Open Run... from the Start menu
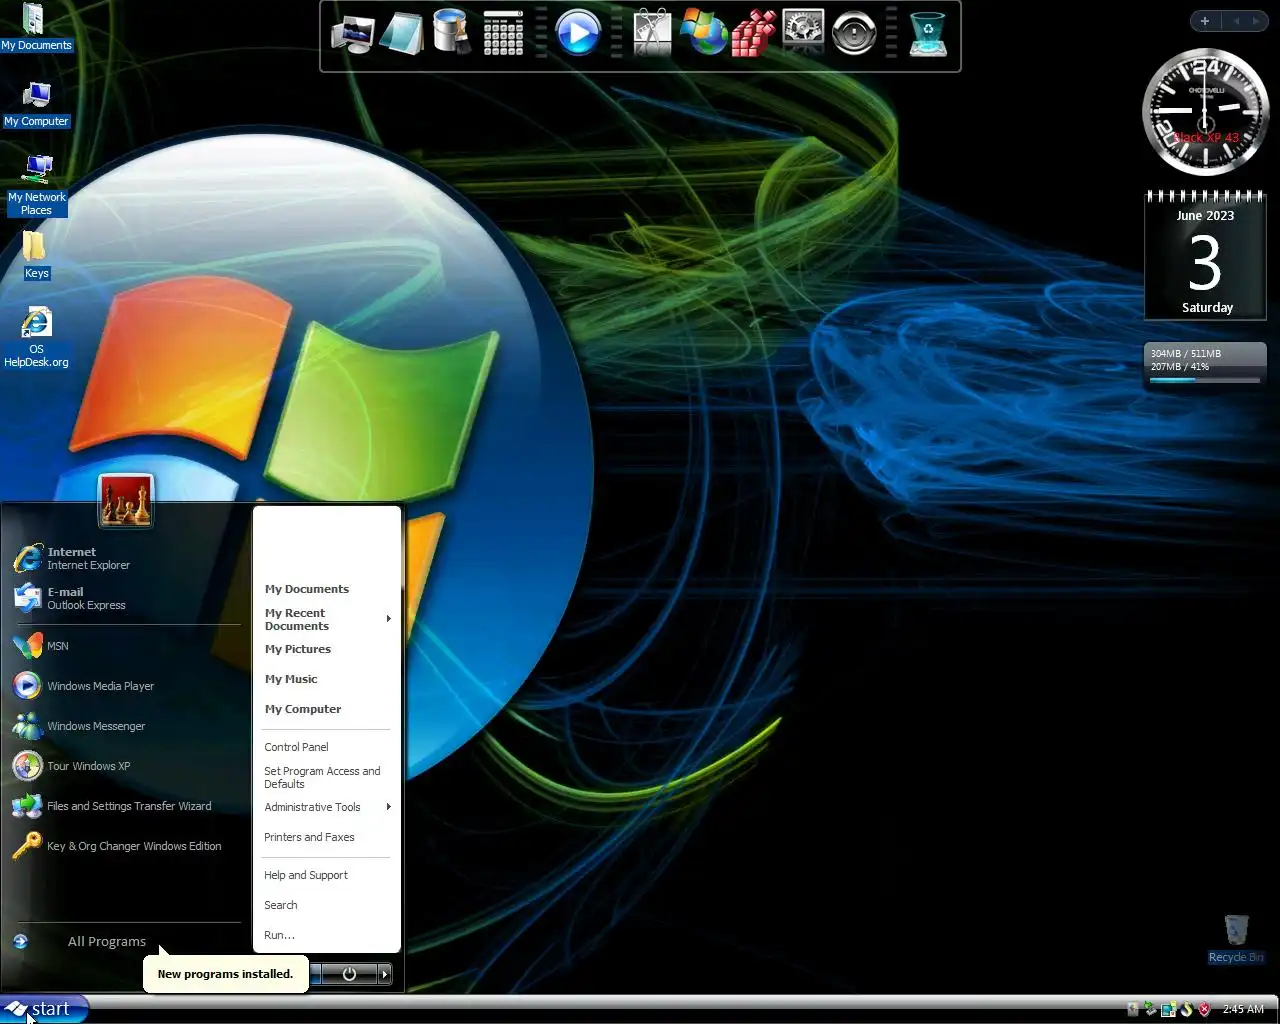 (x=279, y=935)
